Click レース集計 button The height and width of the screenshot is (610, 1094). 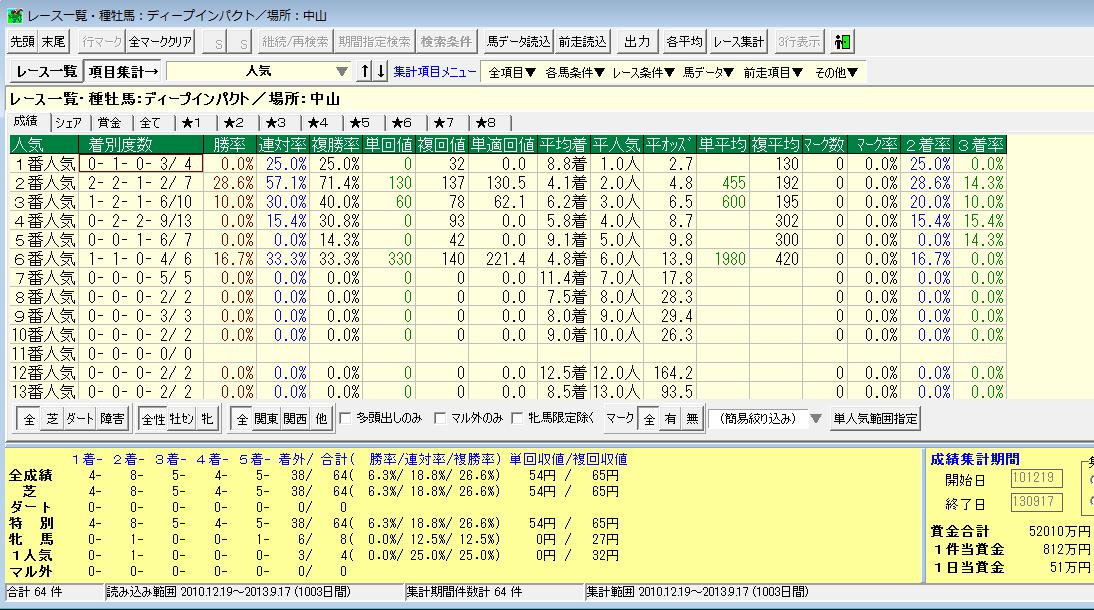738,42
